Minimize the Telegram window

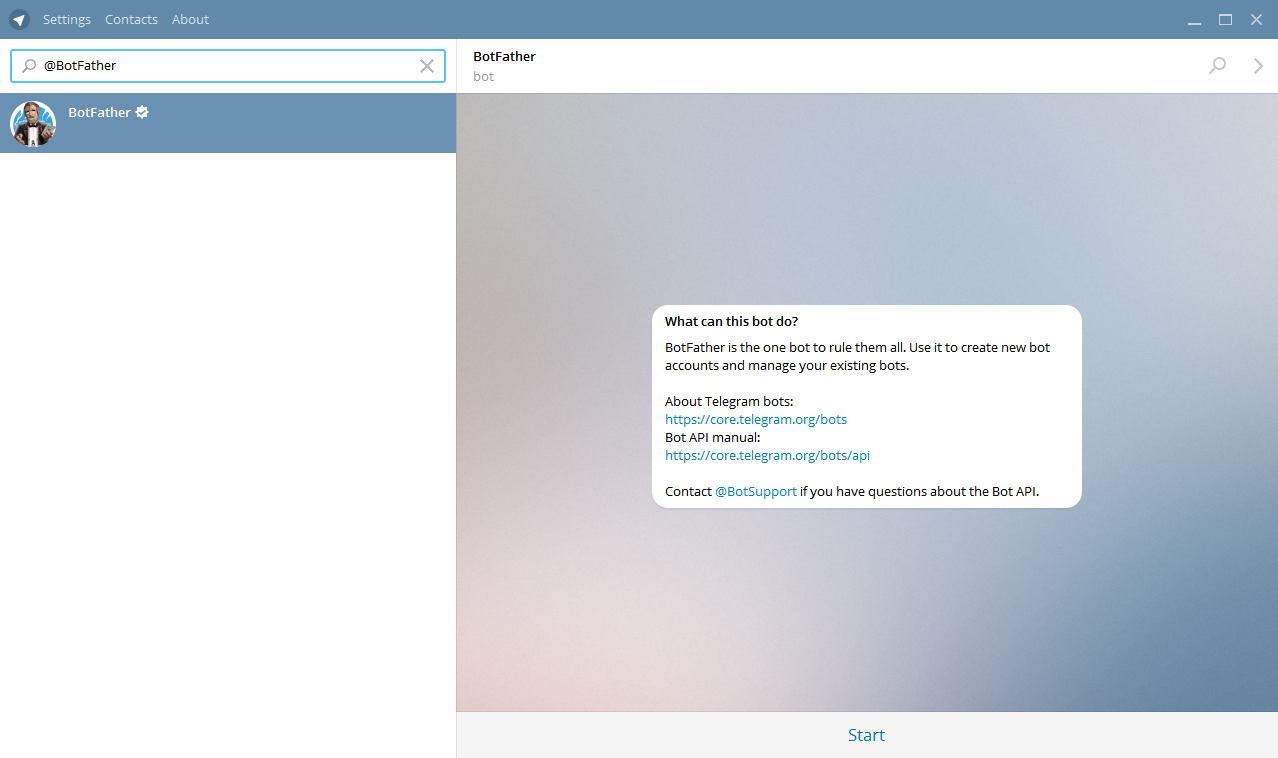tap(1194, 20)
